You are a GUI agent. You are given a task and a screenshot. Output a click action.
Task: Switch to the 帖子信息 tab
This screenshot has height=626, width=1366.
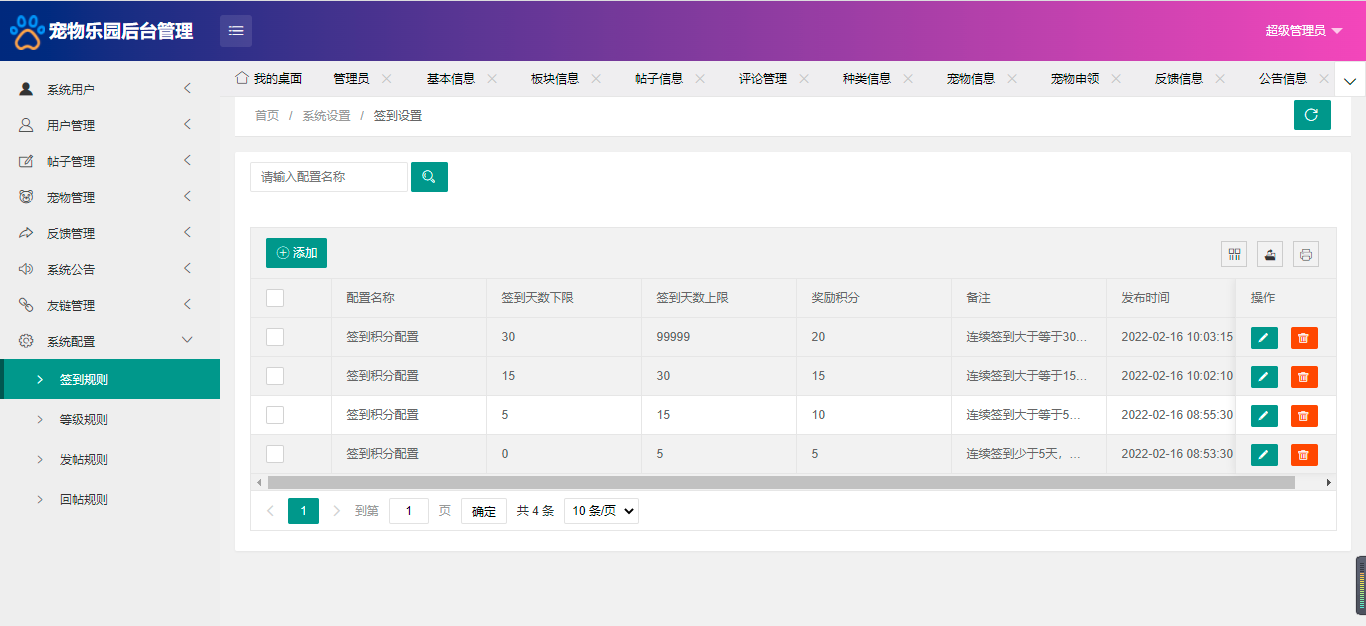coord(658,78)
